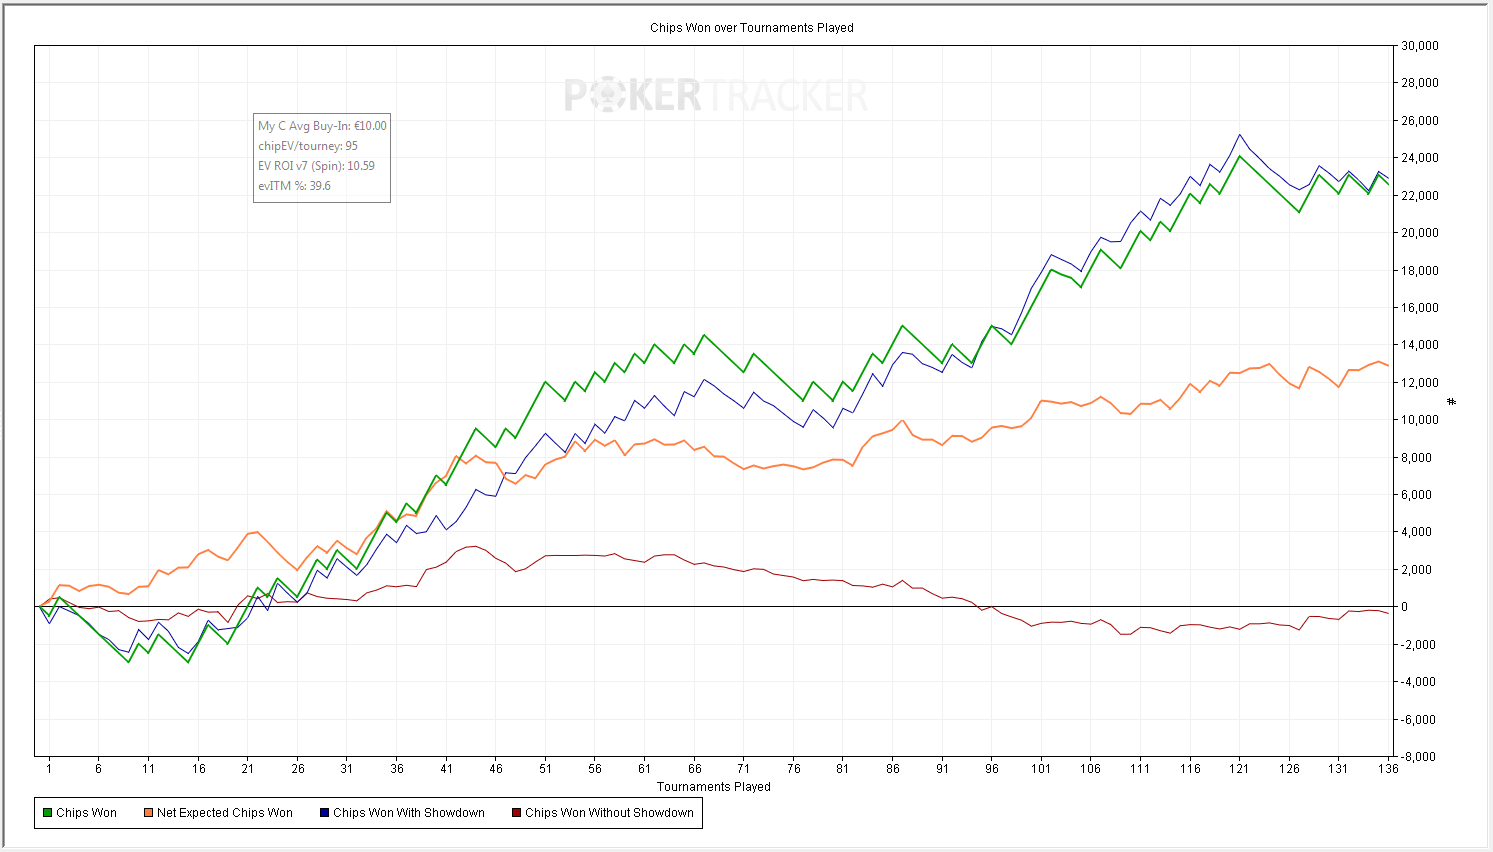The image size is (1493, 852).
Task: Click the x-axis tick label 11
Action: click(148, 769)
